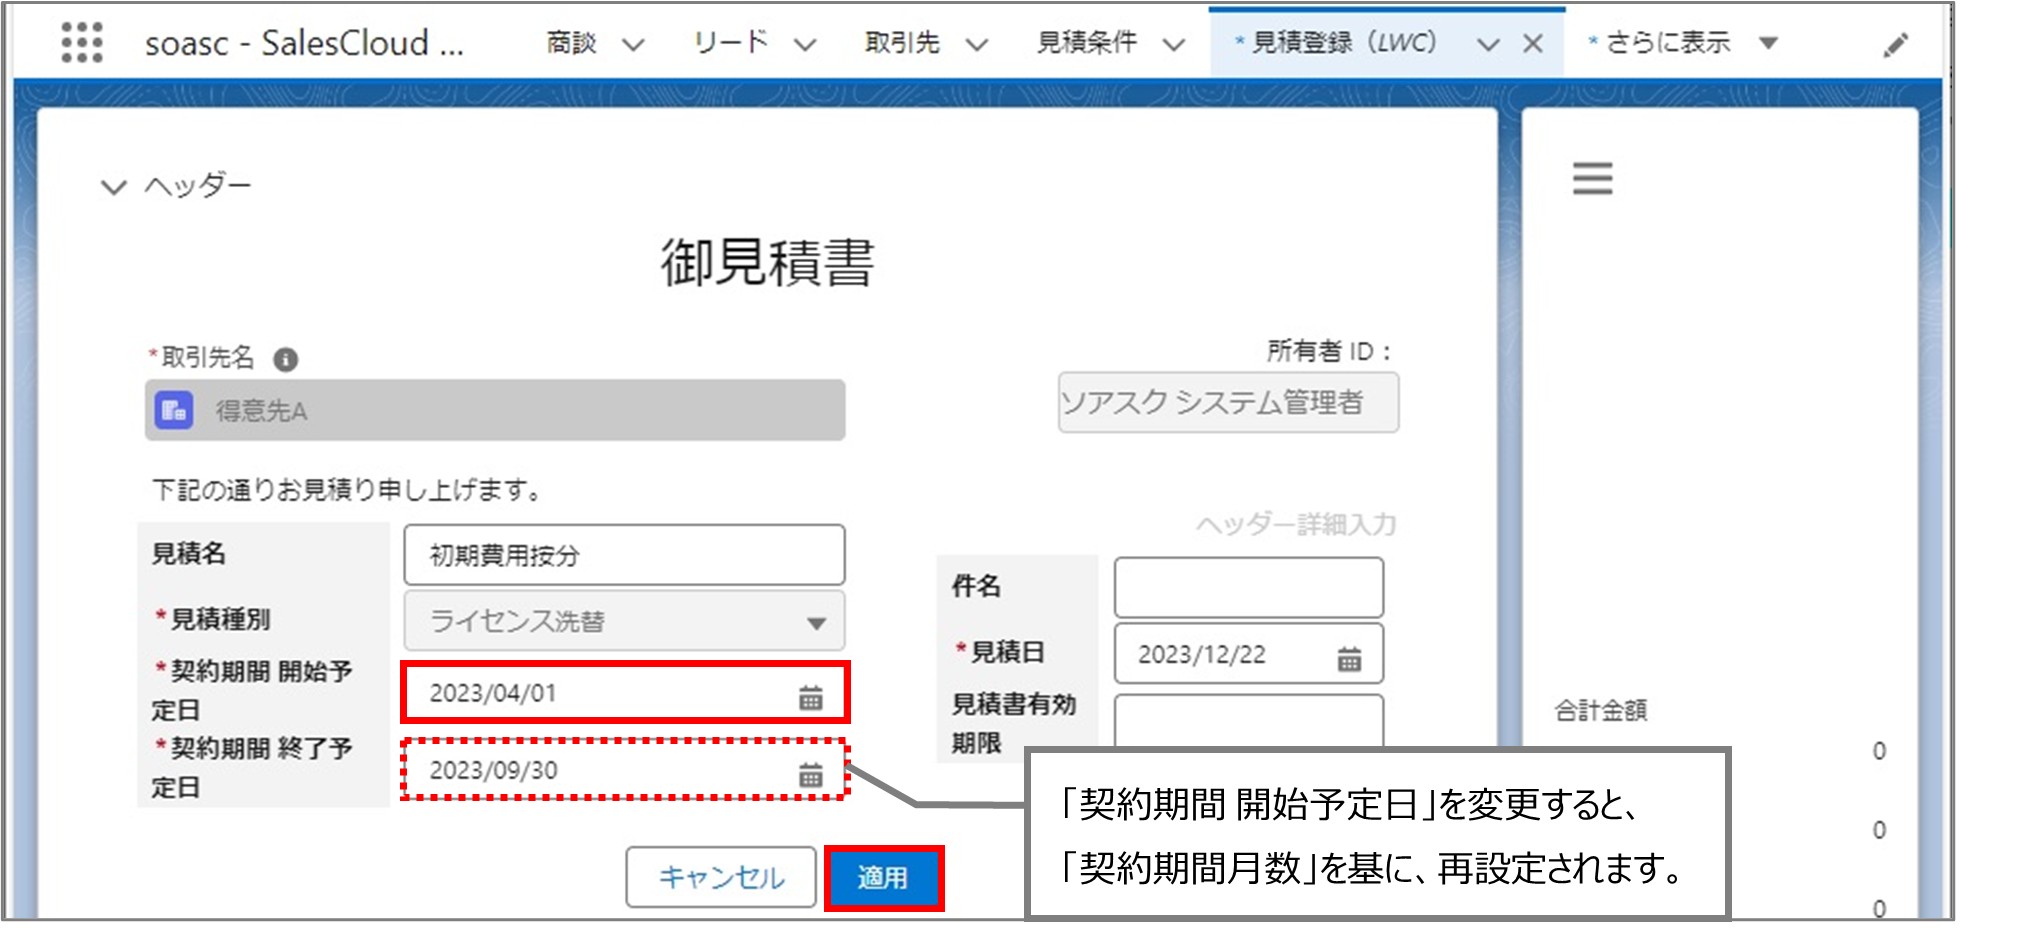
Task: Select the 見積条件 tab
Action: 1089,42
